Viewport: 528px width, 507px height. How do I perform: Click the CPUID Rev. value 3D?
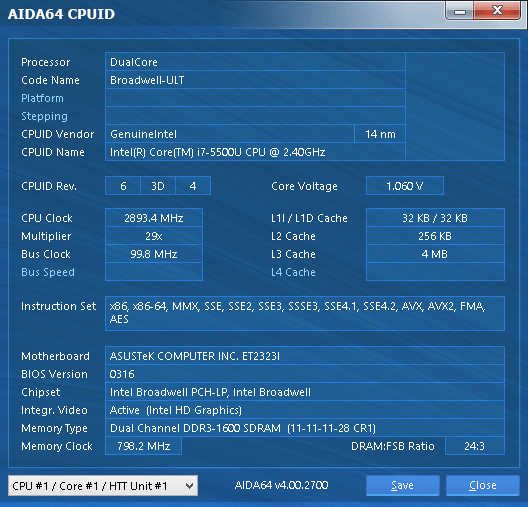[x=158, y=185]
